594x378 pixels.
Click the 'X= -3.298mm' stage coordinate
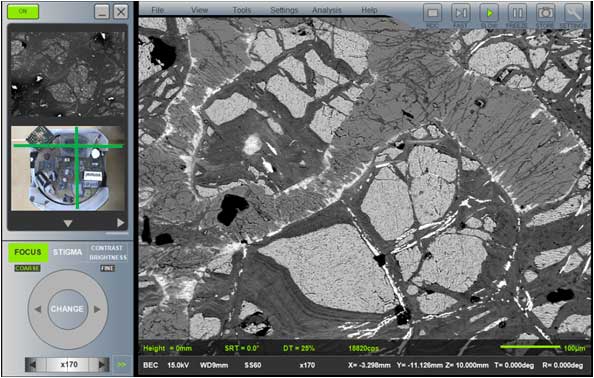point(370,366)
